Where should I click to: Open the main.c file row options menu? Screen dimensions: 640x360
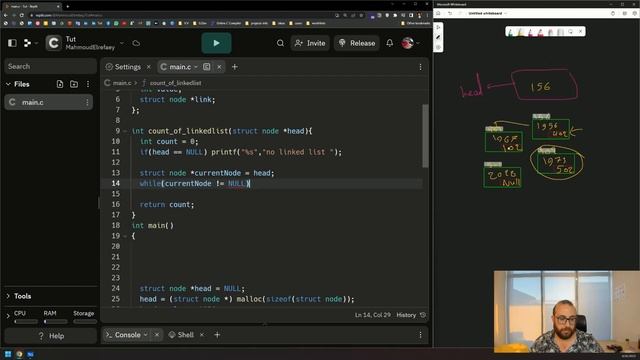[87, 102]
